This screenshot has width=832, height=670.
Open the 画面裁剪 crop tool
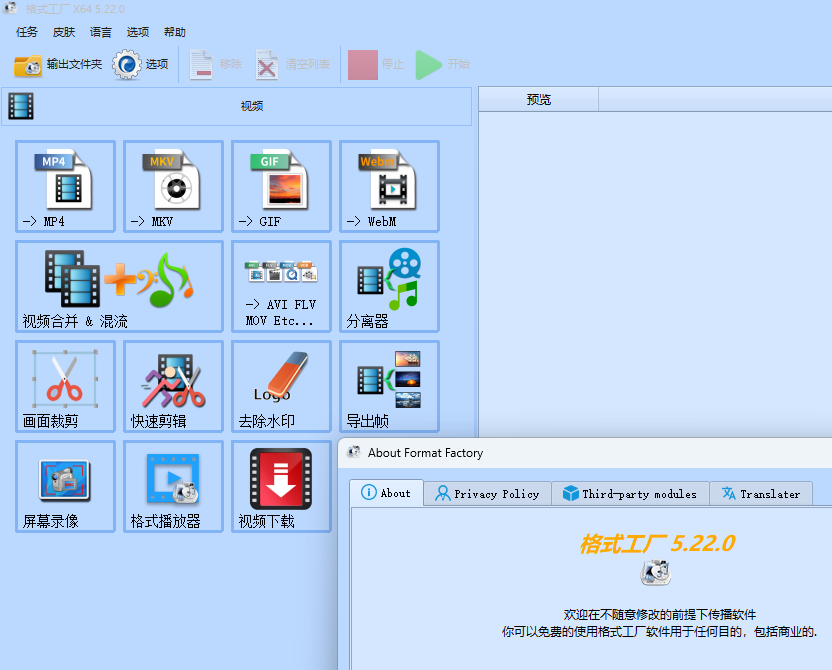65,386
